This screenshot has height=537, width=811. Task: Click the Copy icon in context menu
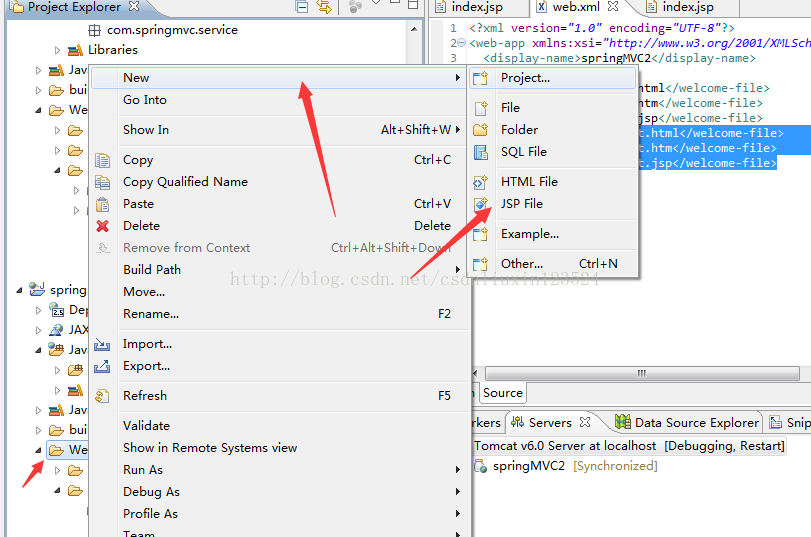pyautogui.click(x=102, y=160)
